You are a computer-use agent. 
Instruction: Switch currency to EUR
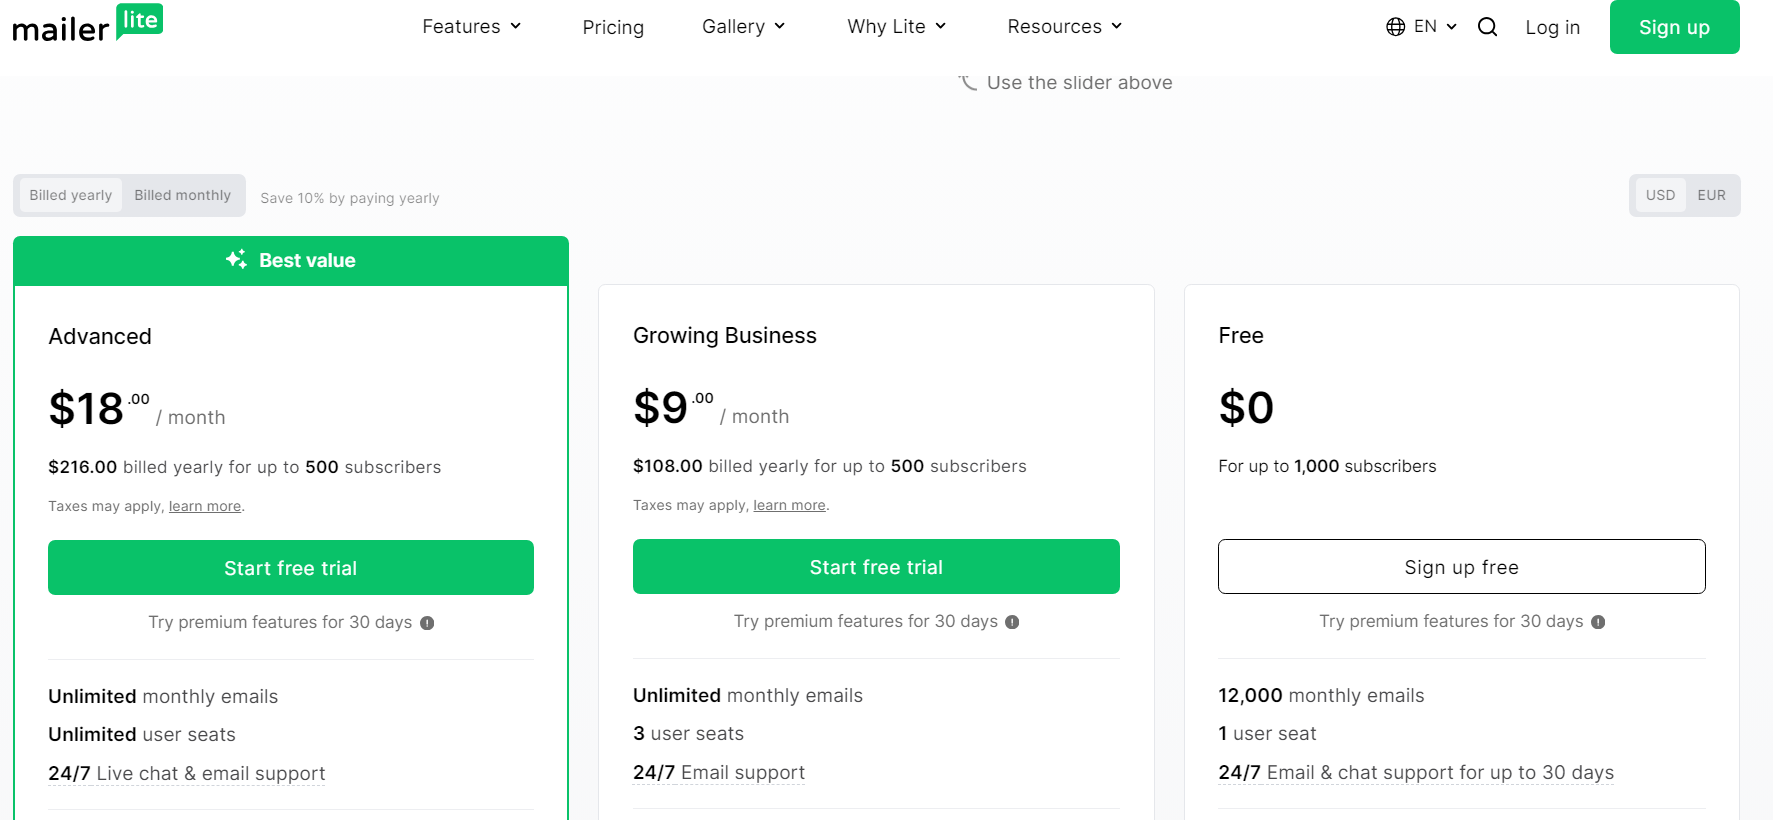tap(1711, 195)
